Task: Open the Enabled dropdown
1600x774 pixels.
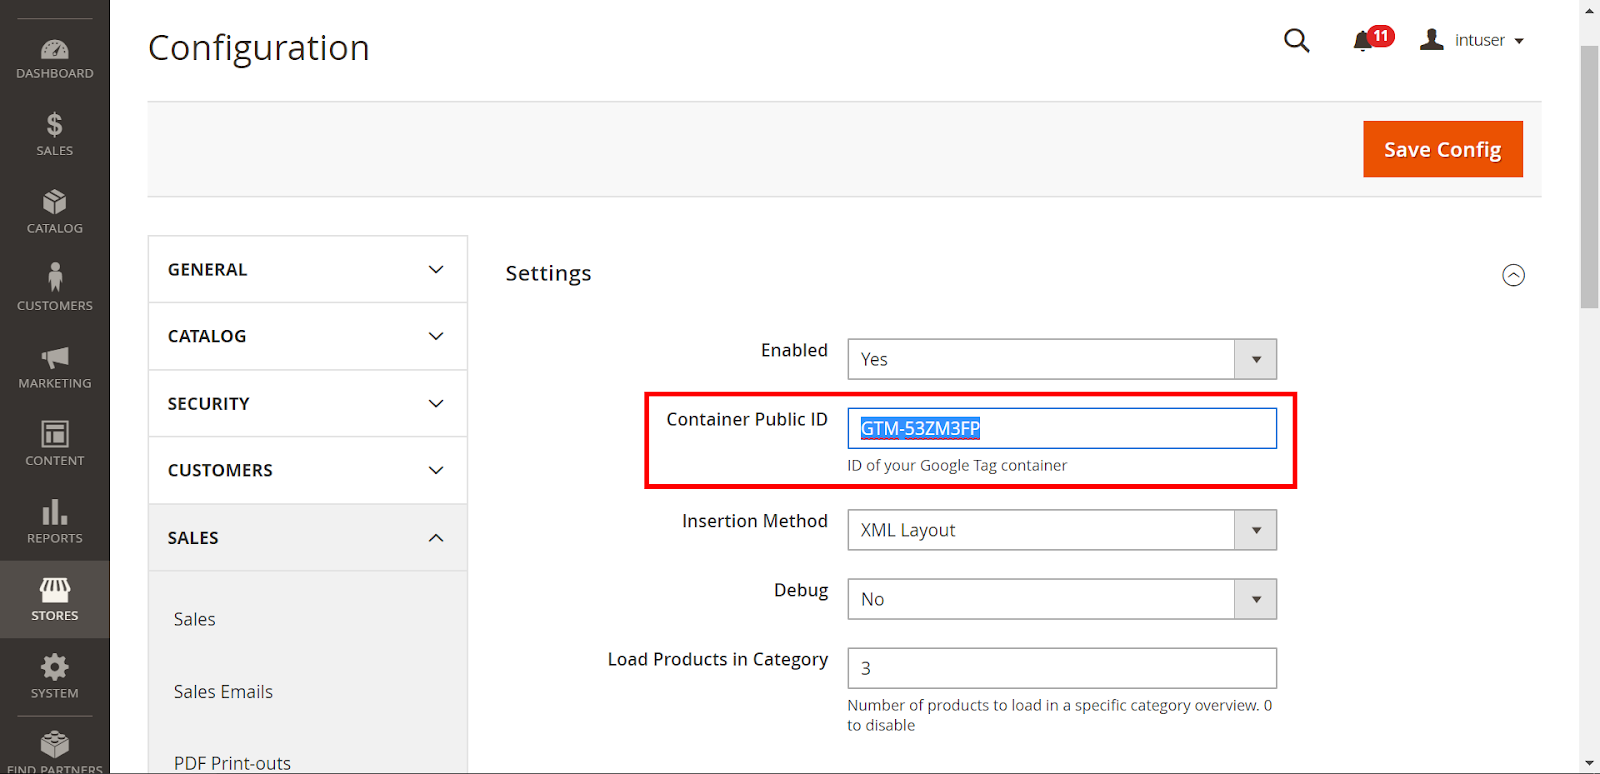Action: pos(1061,359)
